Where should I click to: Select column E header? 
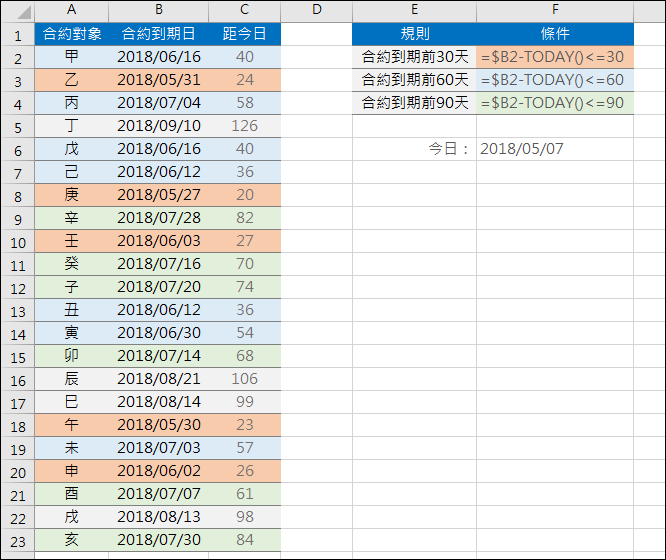pyautogui.click(x=414, y=10)
